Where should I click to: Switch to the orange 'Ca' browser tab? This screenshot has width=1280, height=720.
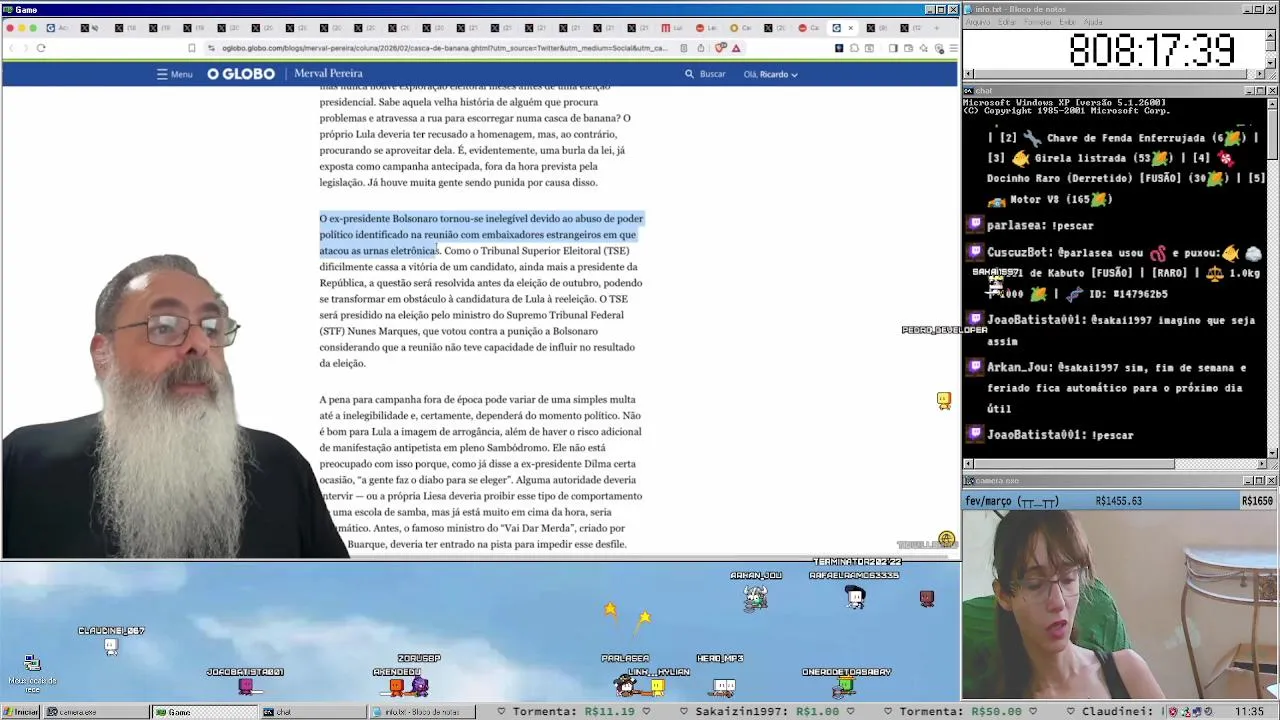pos(739,28)
